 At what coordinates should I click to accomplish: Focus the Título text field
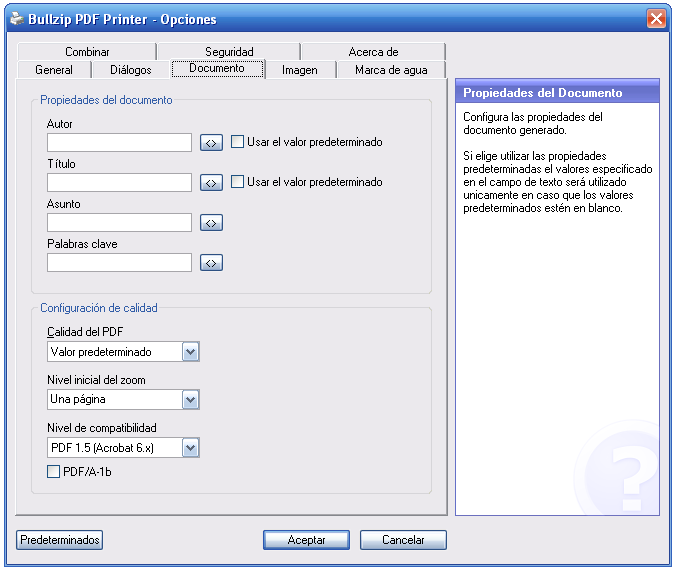119,183
